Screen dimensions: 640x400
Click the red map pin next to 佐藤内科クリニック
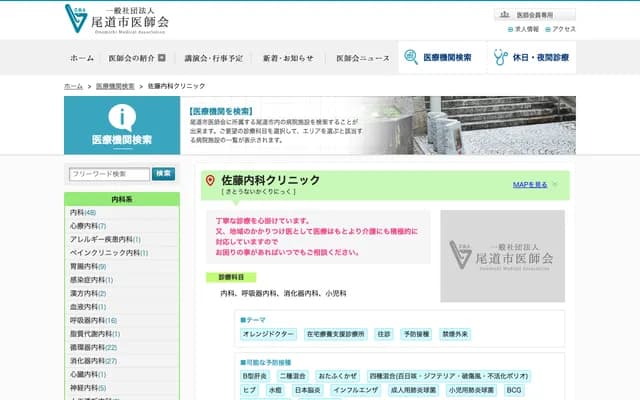pyautogui.click(x=210, y=180)
